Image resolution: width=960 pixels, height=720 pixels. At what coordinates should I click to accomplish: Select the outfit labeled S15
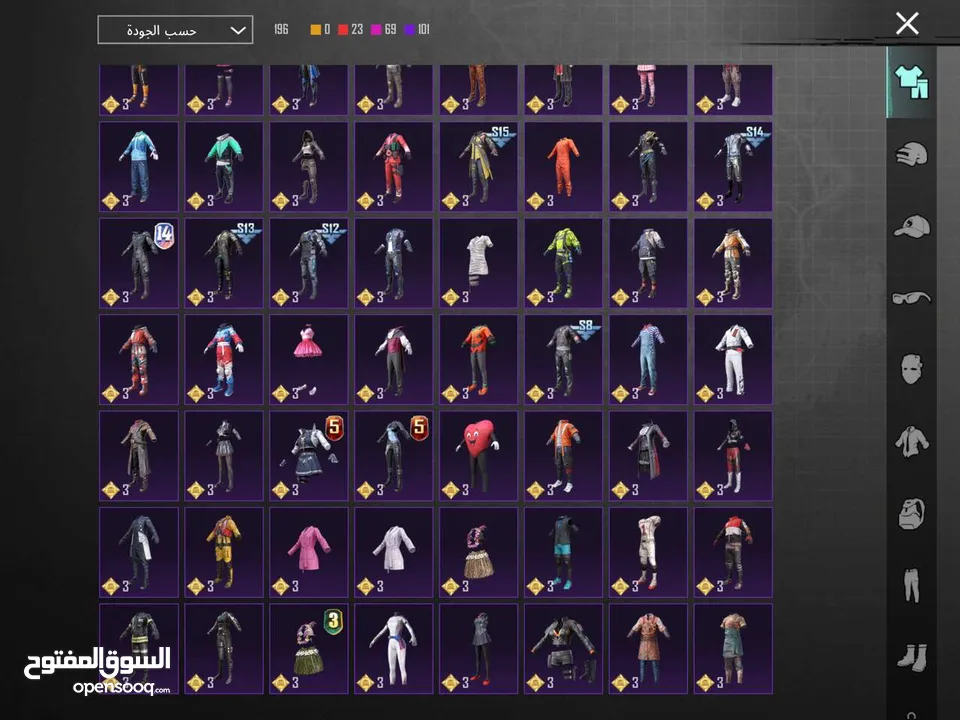[478, 167]
